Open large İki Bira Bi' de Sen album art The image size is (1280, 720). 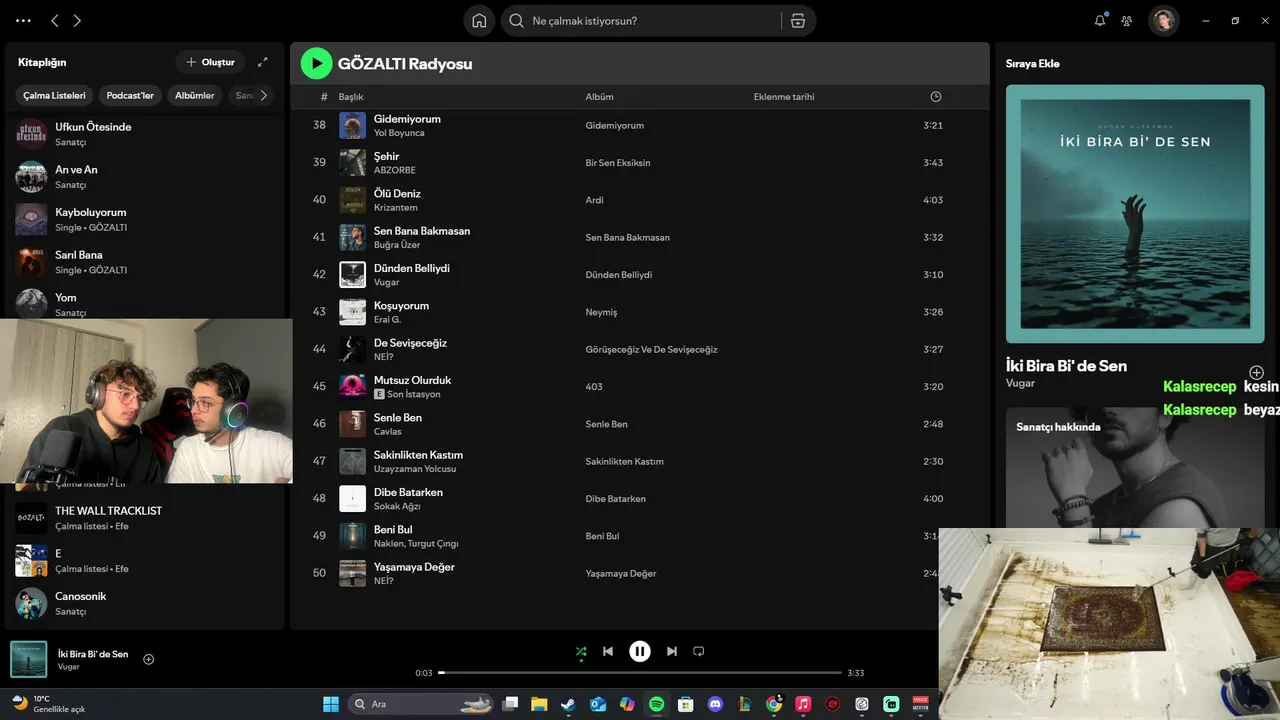(x=1135, y=214)
